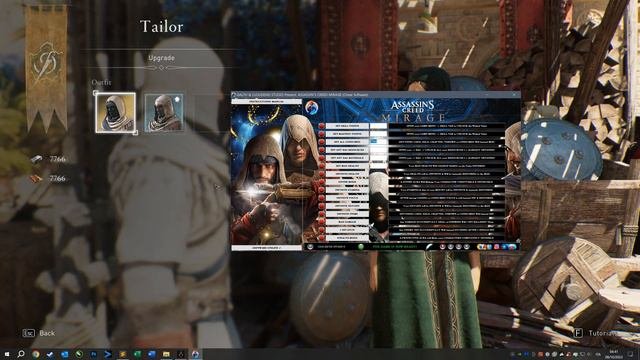Click the value field in the trainer's second cheat row
The width and height of the screenshot is (640, 360).
click(x=378, y=134)
